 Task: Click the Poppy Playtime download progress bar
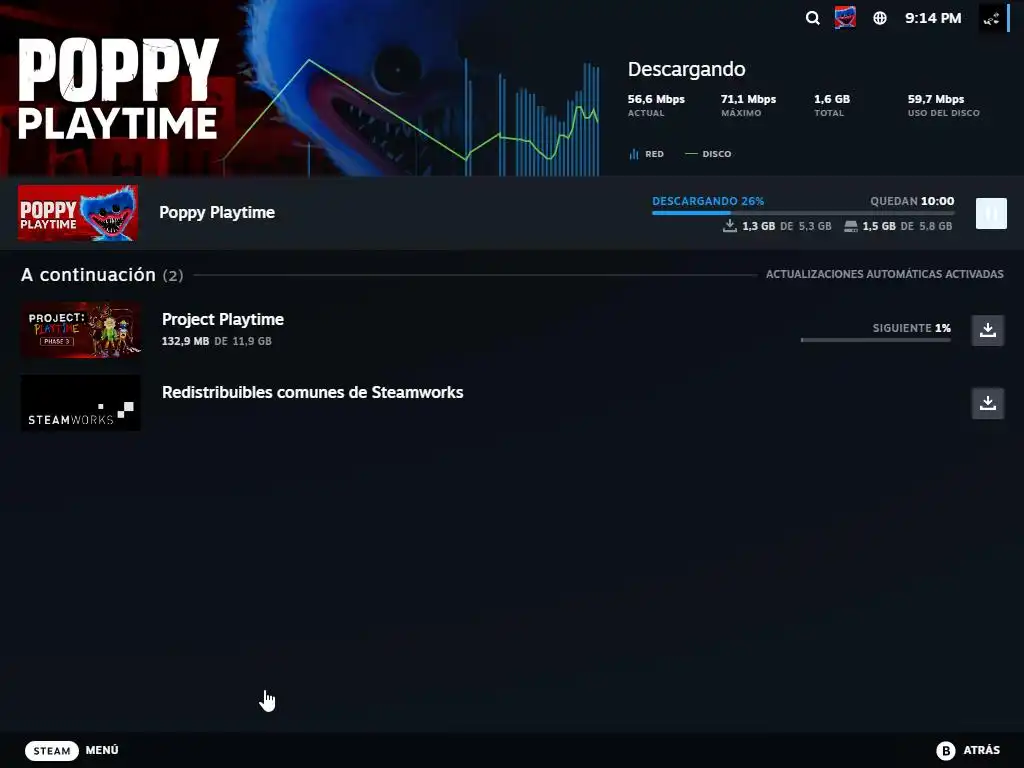(x=803, y=213)
